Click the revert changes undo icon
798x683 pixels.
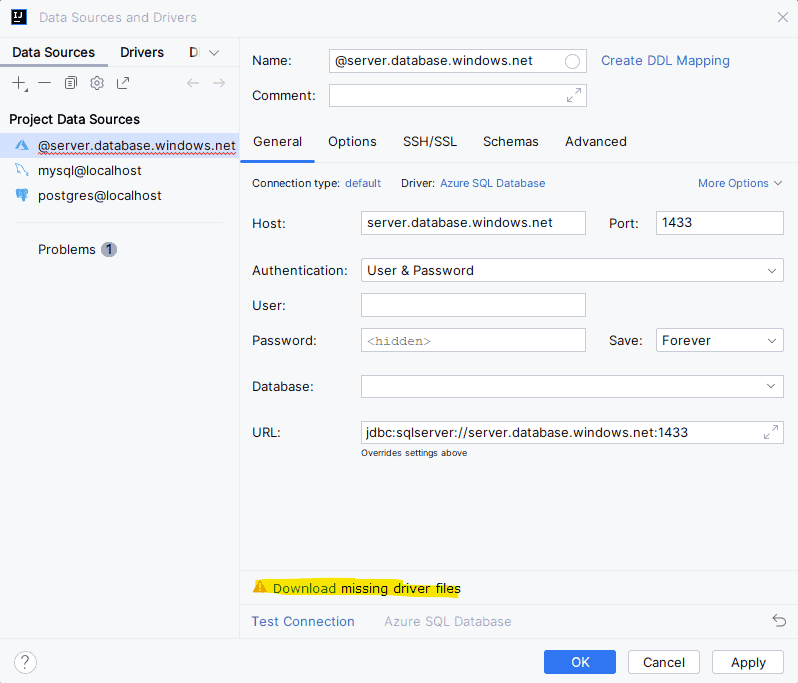[779, 620]
